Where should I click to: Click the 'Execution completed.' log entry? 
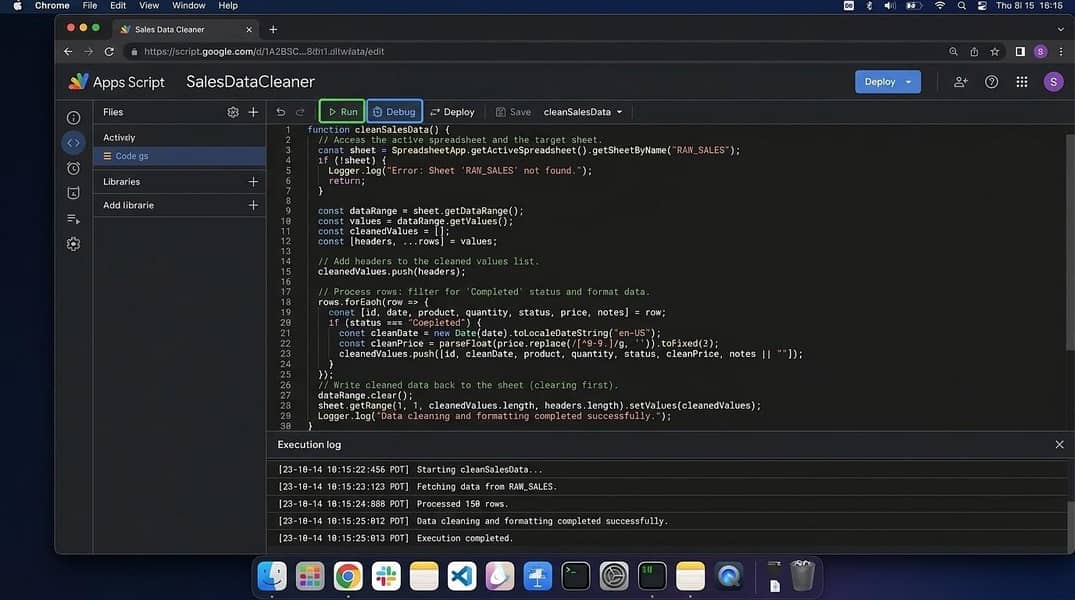click(465, 538)
